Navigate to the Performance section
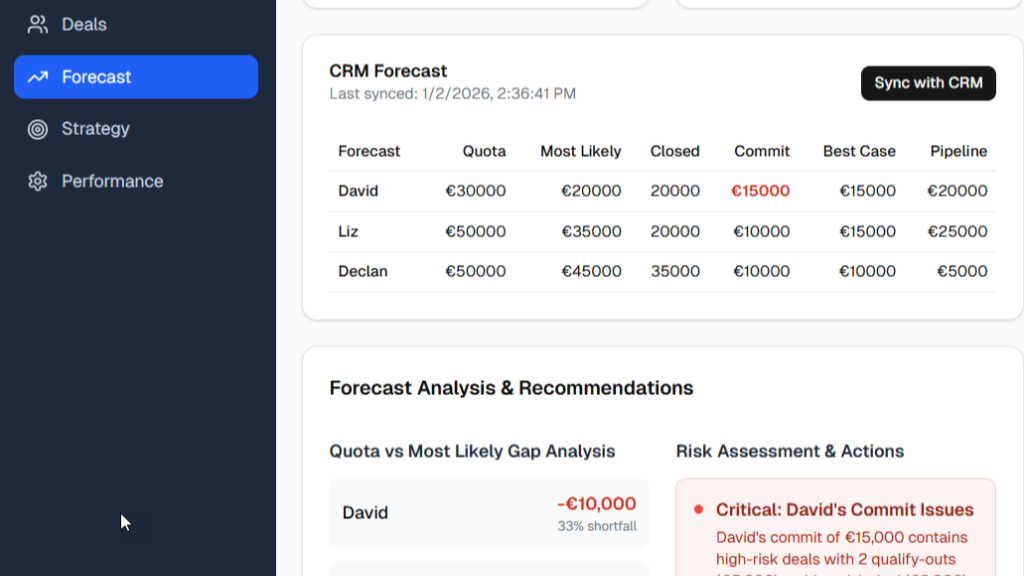 [111, 181]
